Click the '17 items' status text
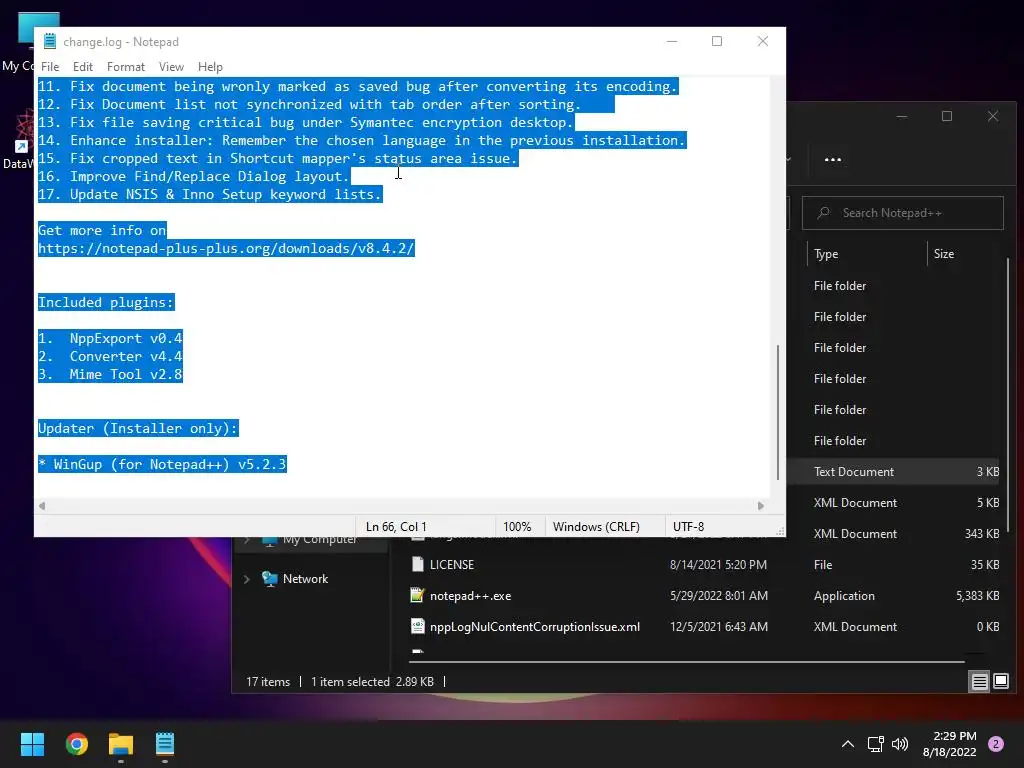 pos(268,682)
